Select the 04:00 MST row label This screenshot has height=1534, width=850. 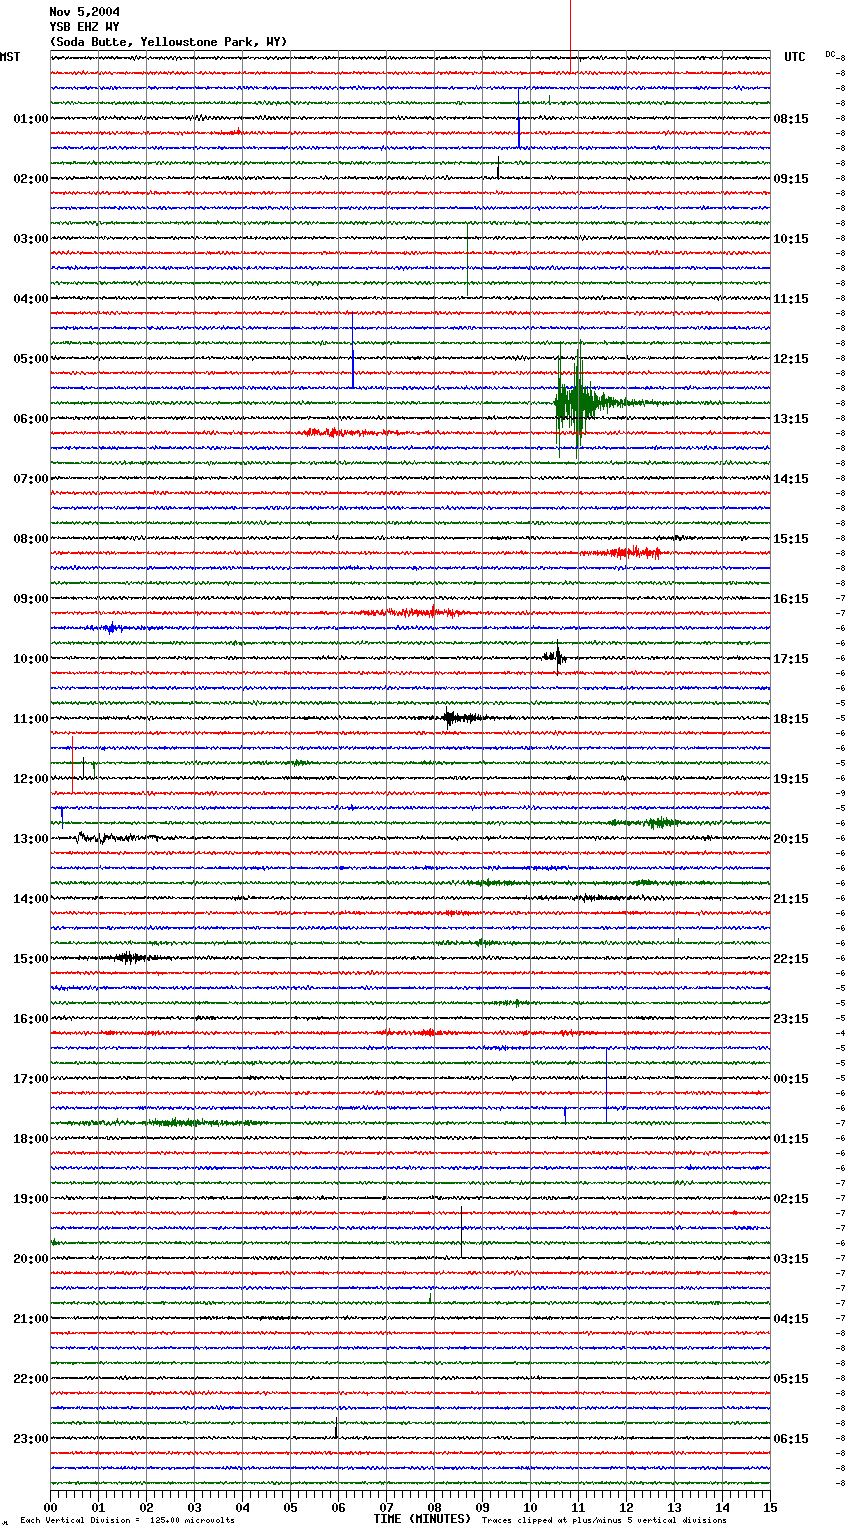click(31, 299)
